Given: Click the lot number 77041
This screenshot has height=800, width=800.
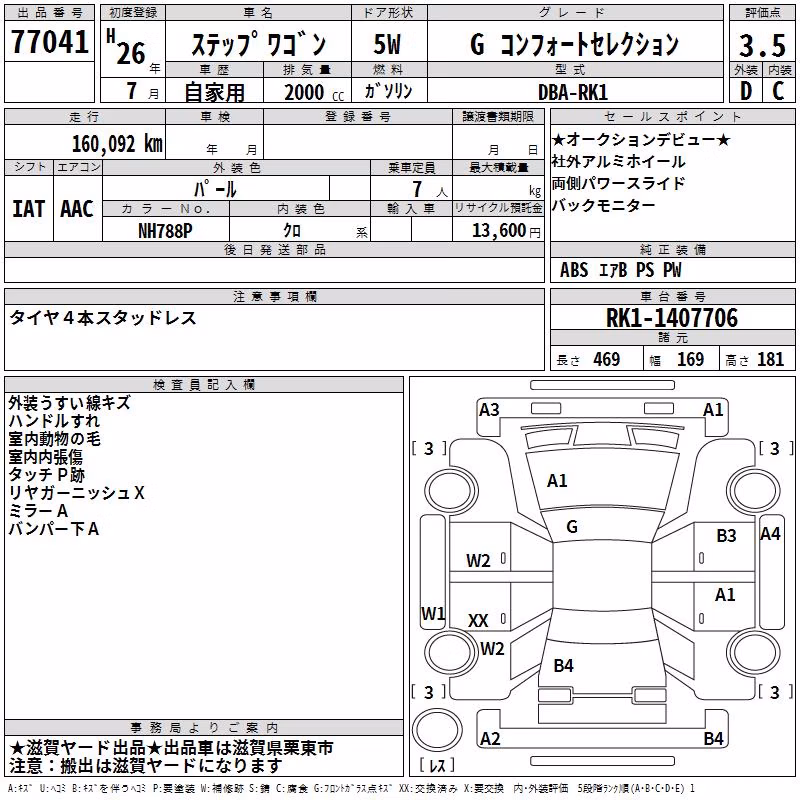Looking at the screenshot, I should point(49,41).
